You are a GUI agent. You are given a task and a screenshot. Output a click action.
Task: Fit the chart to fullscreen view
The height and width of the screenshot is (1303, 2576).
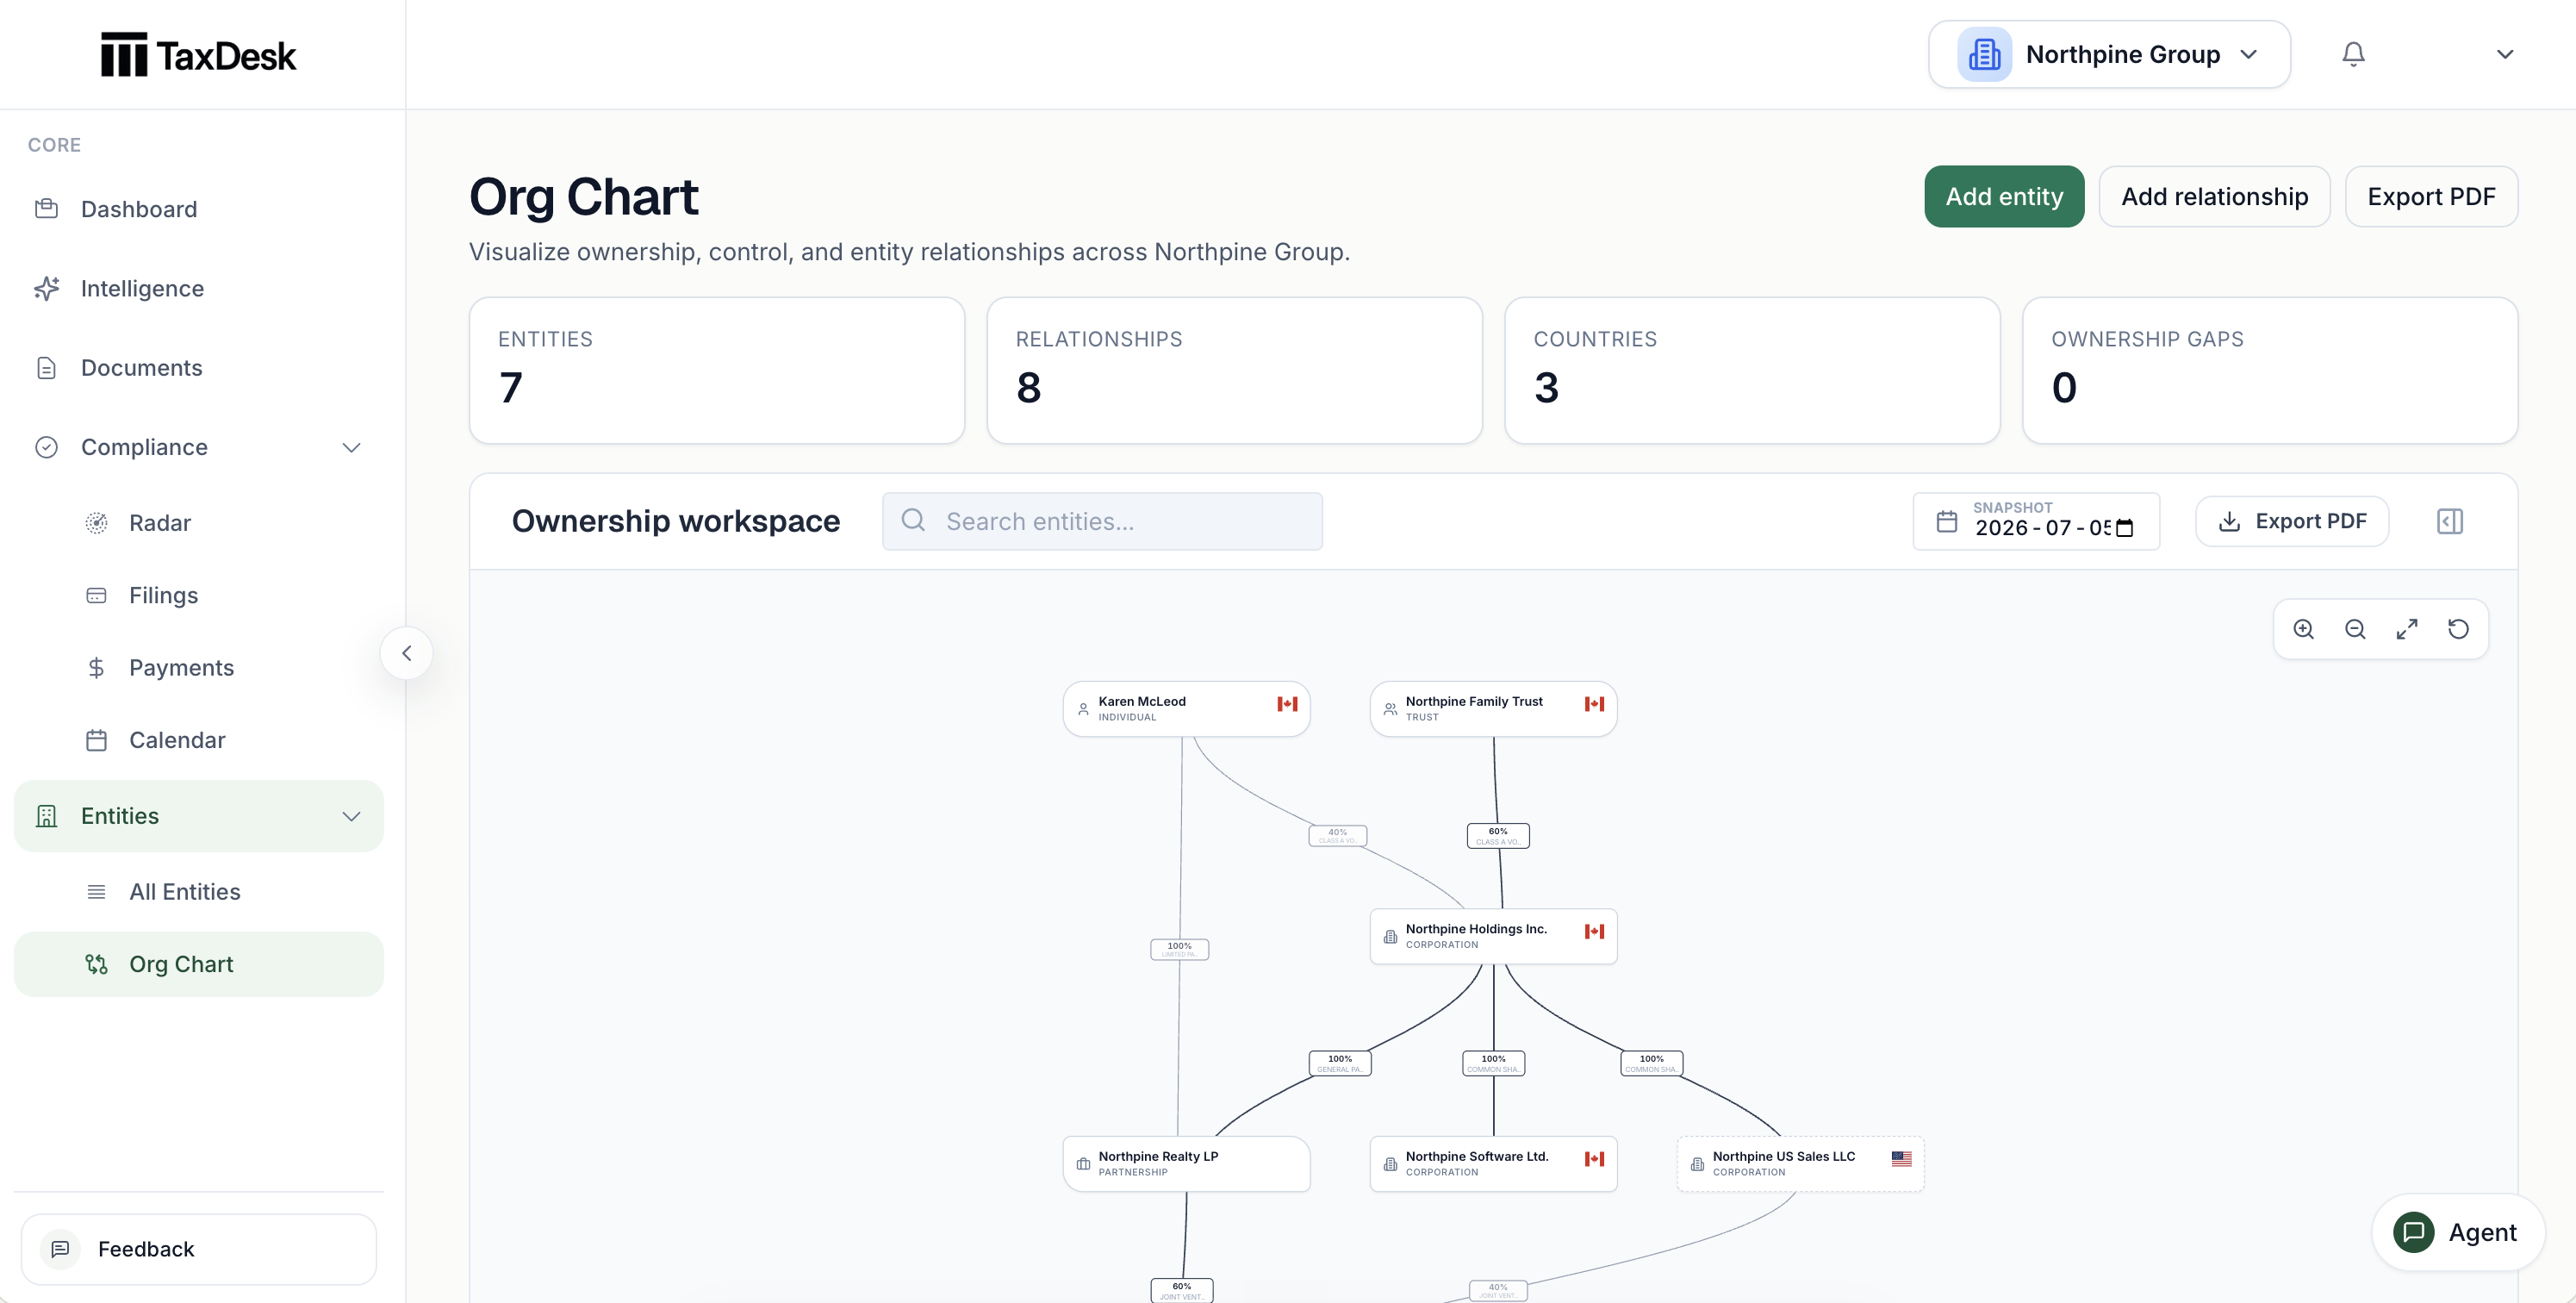click(2407, 629)
